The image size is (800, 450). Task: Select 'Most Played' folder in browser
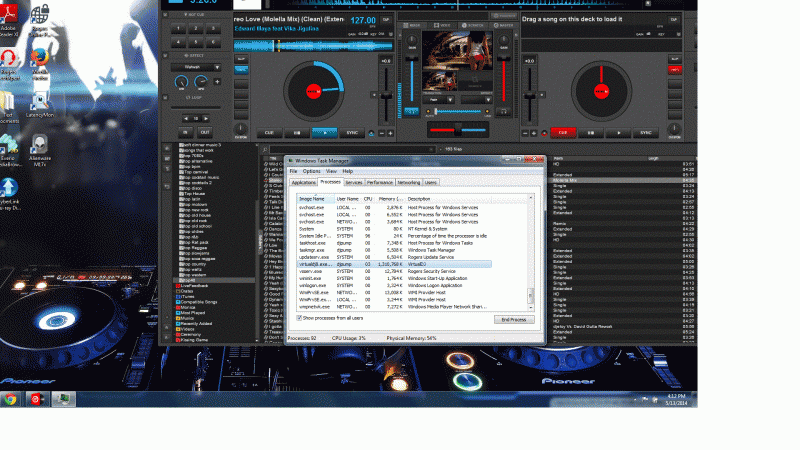tap(190, 313)
